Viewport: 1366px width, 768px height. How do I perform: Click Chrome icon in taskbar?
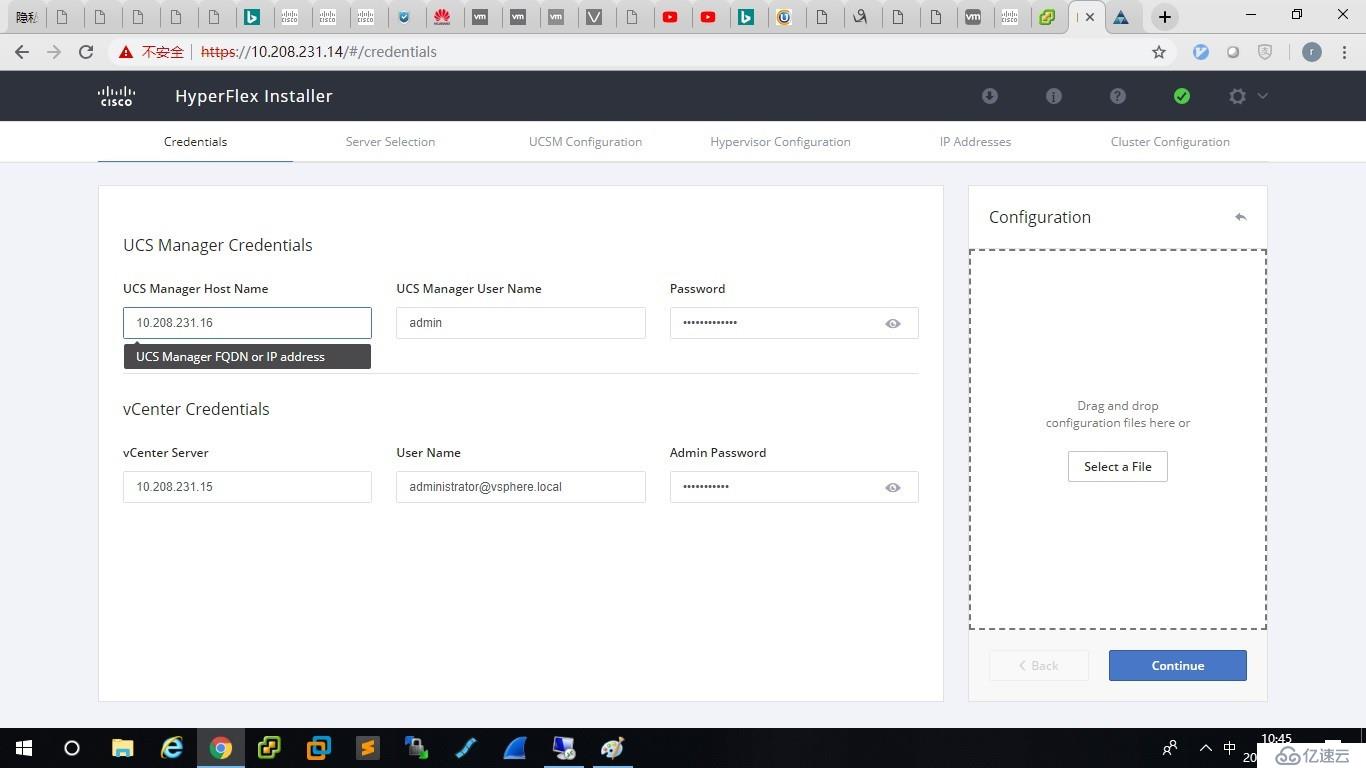coord(221,748)
